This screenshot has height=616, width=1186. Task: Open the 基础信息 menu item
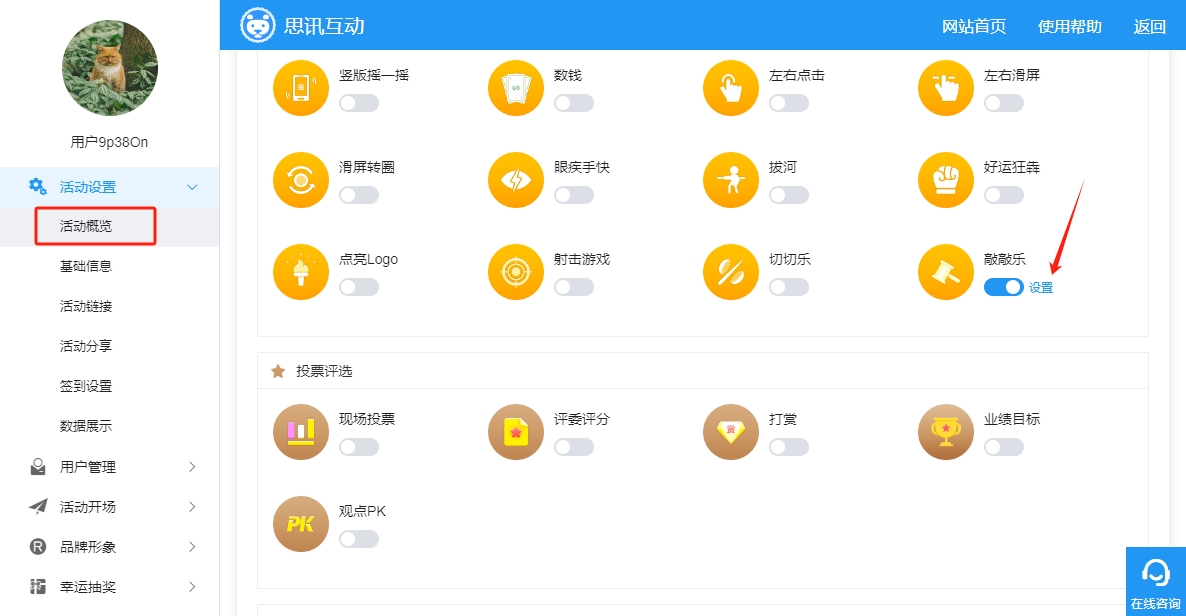(86, 266)
